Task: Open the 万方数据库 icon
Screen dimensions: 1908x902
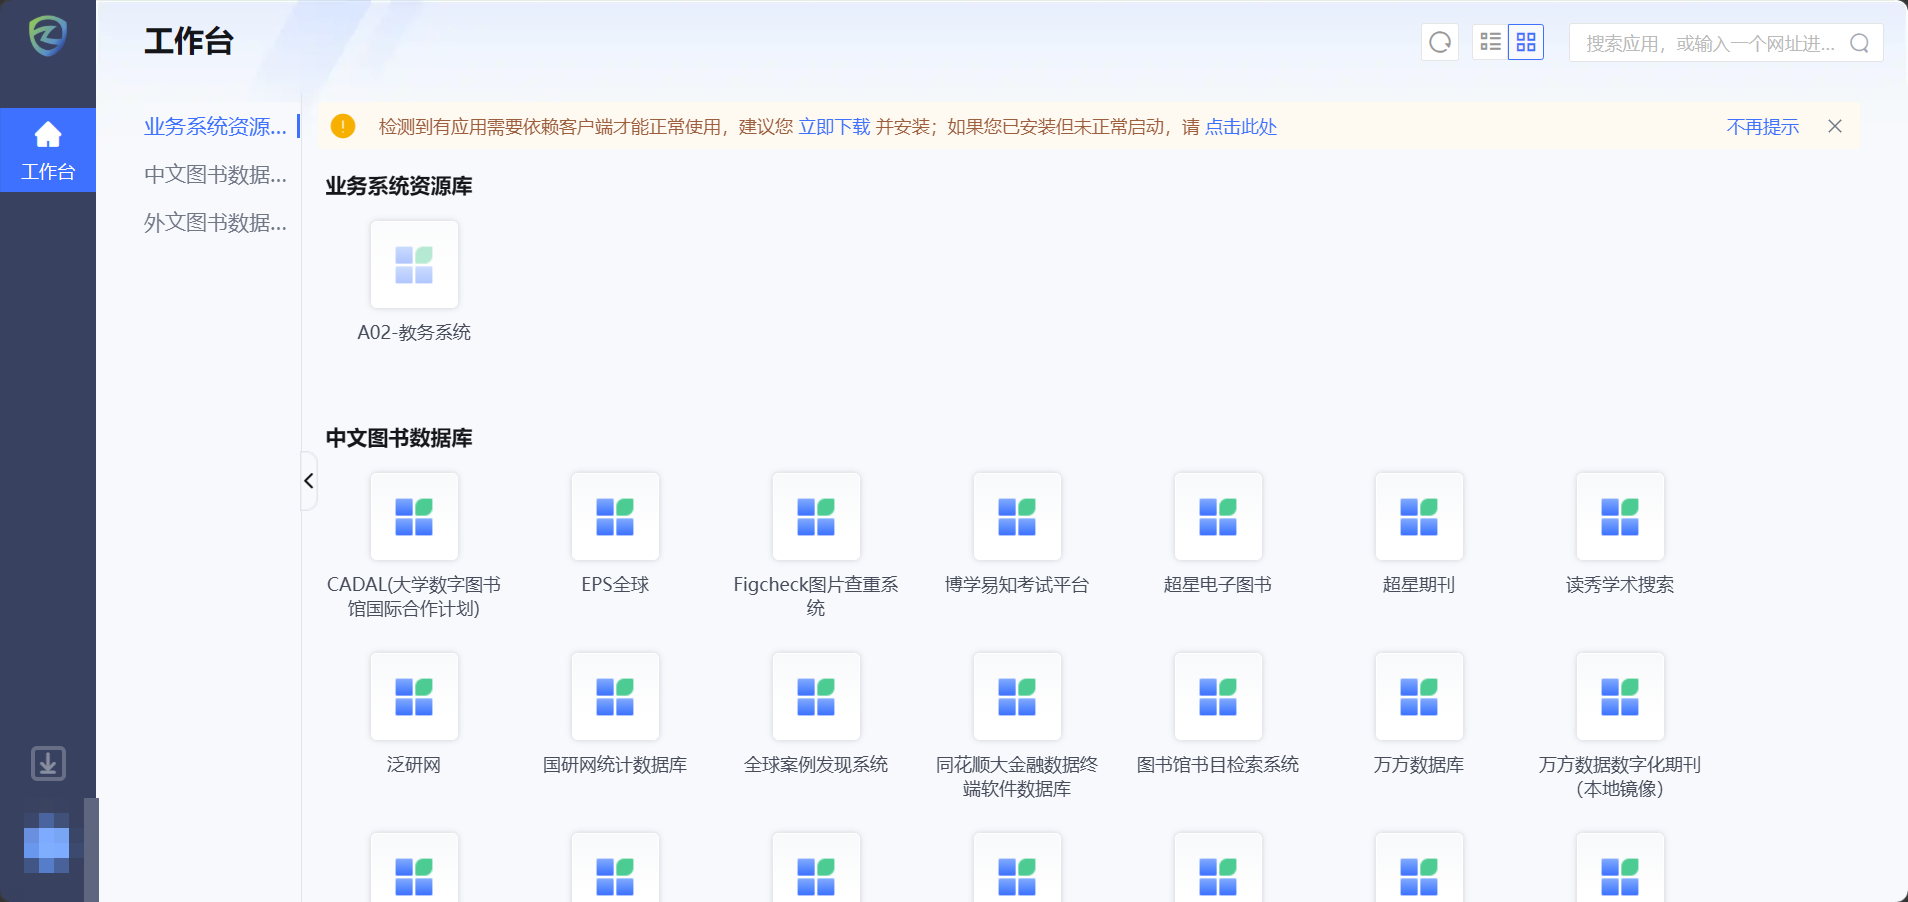Action: 1419,697
